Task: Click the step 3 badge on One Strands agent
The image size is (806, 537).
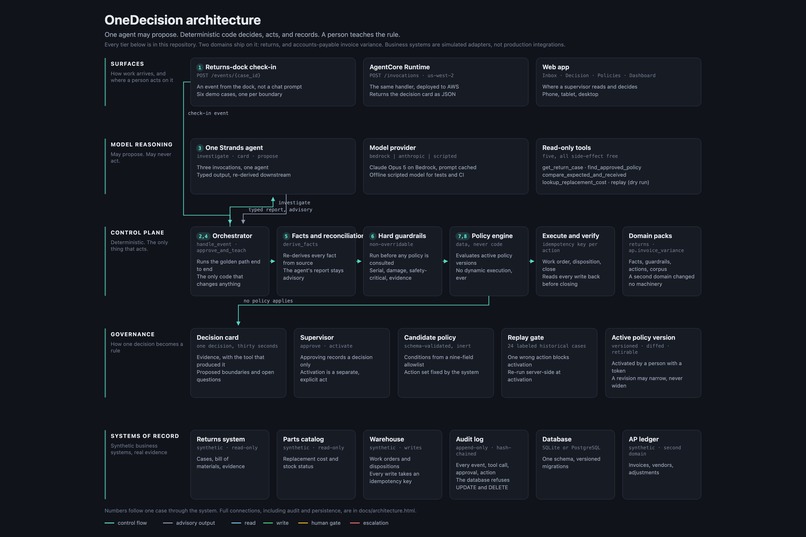Action: click(x=199, y=148)
